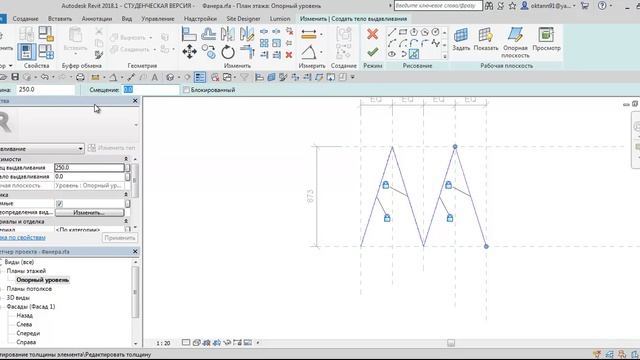Select the Mirror draw axis tool
This screenshot has height=360, width=640.
(x=247, y=34)
